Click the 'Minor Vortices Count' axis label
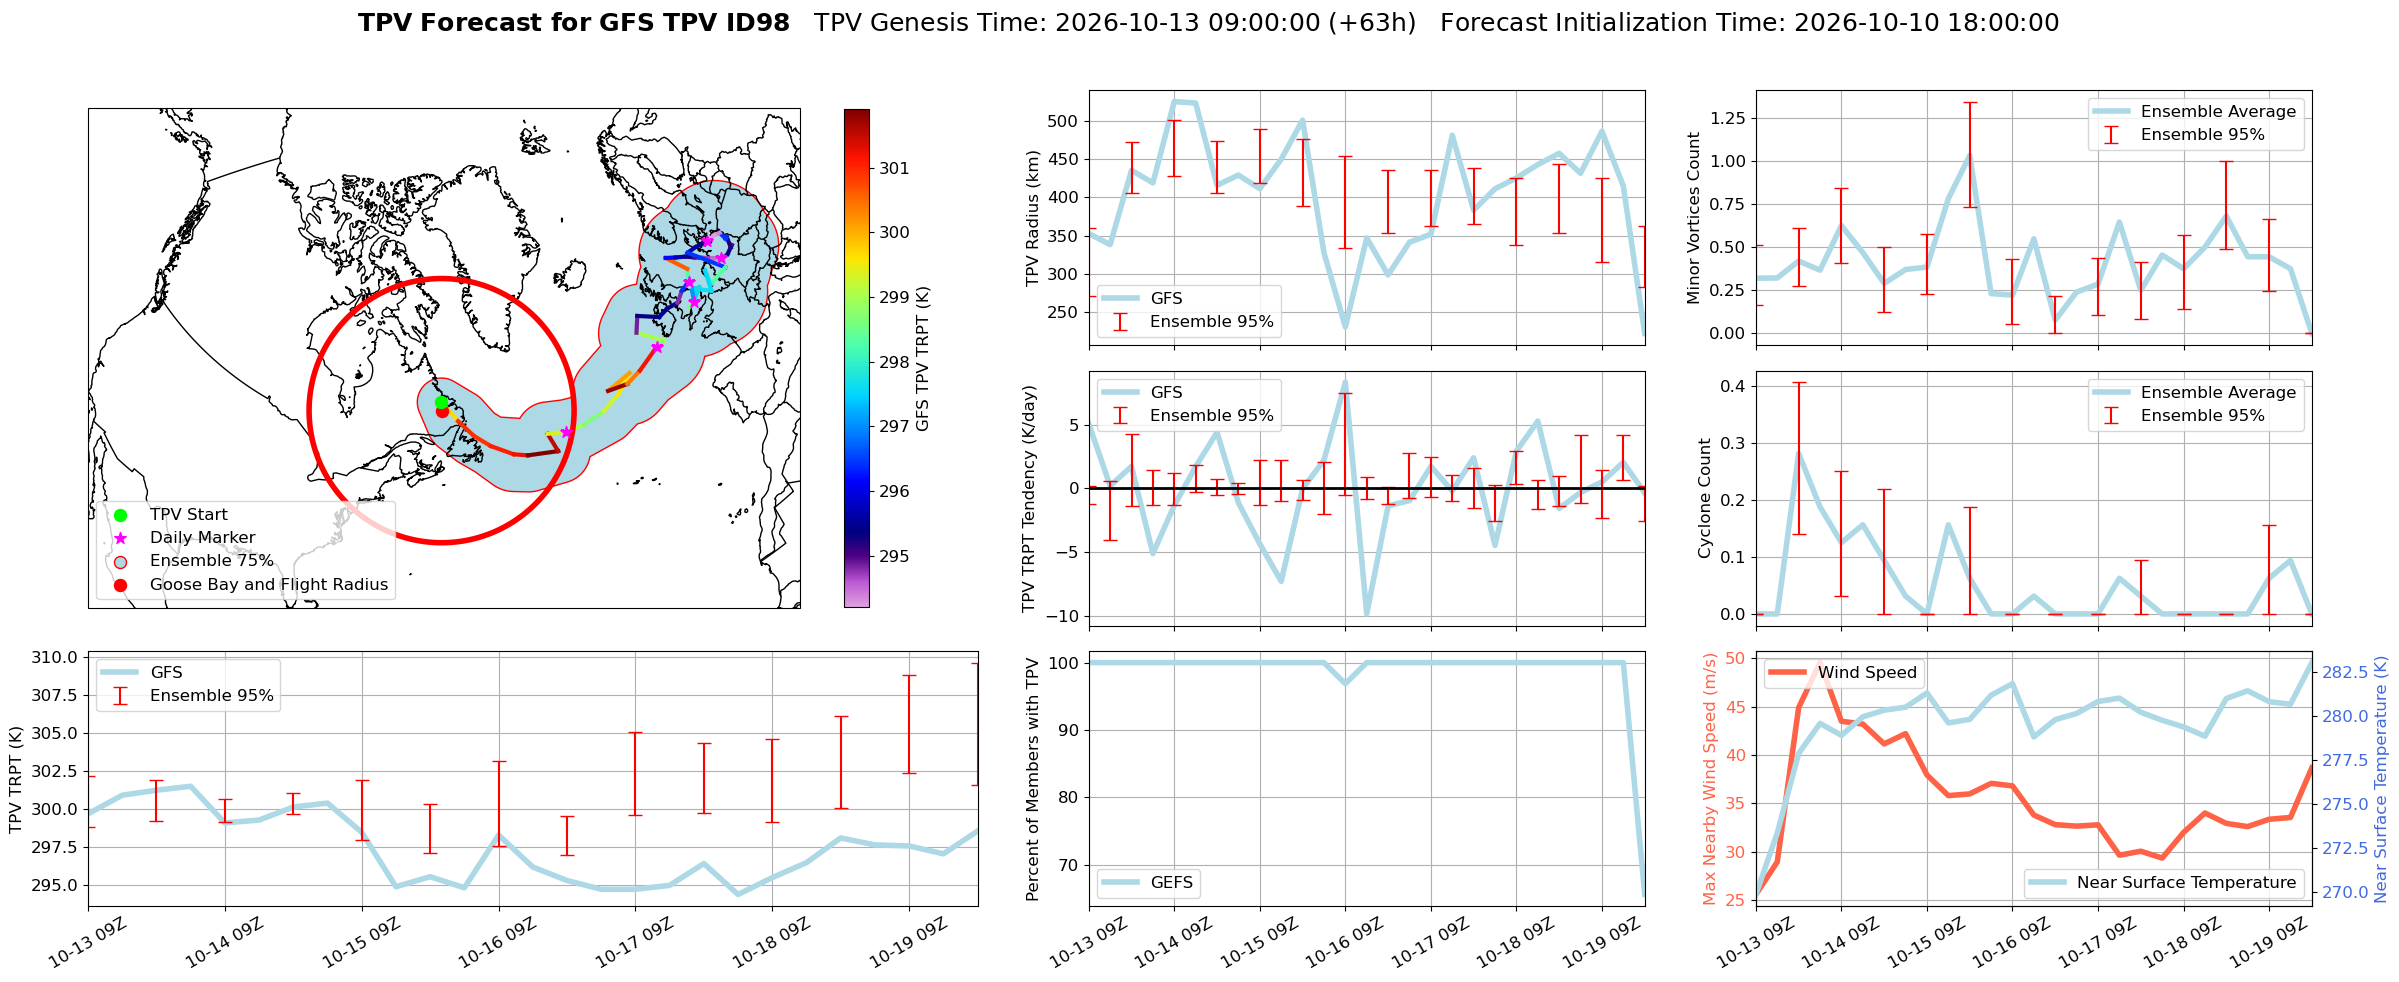This screenshot has width=2399, height=982. [1693, 218]
